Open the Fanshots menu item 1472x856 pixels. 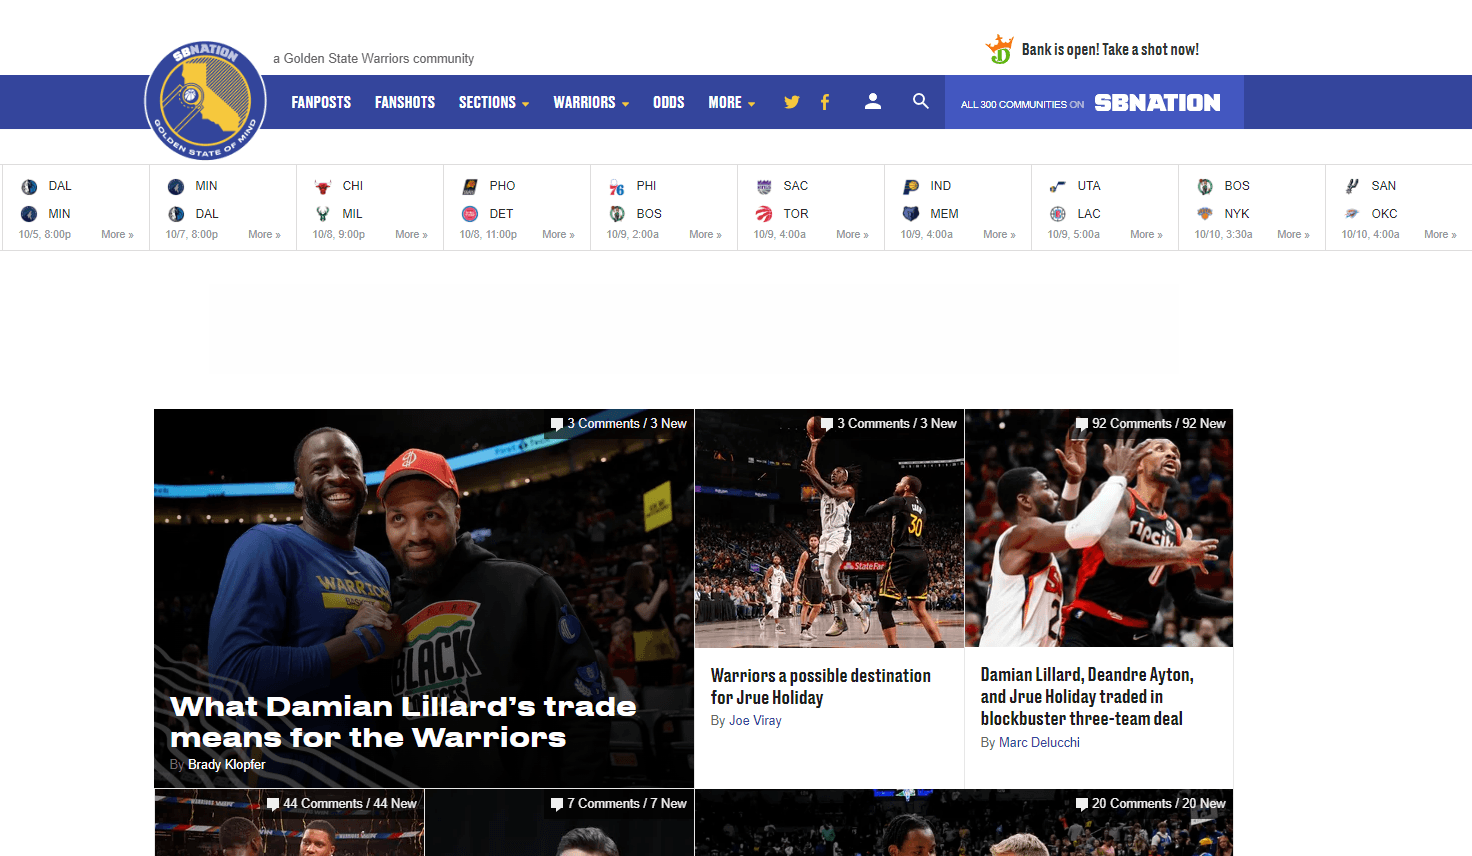tap(405, 102)
